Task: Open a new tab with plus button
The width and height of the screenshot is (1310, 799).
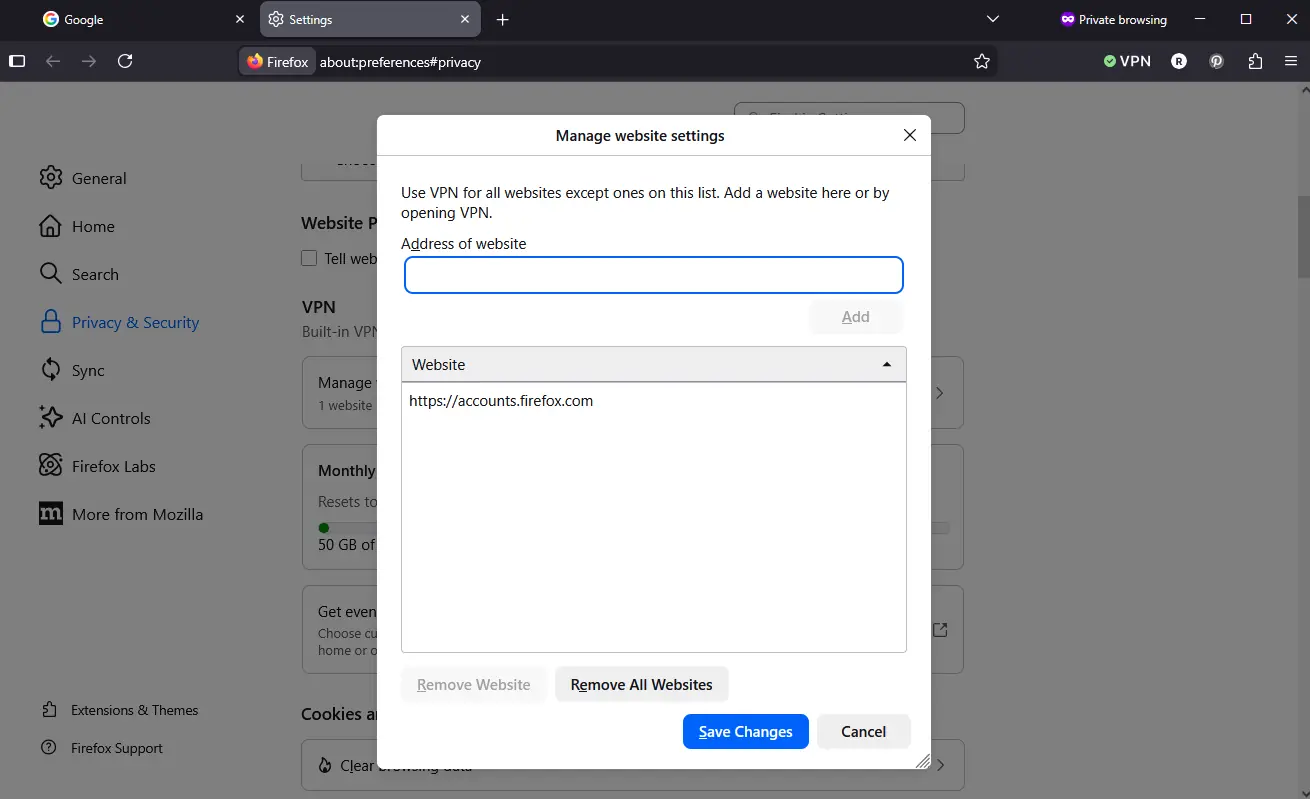Action: click(x=503, y=19)
